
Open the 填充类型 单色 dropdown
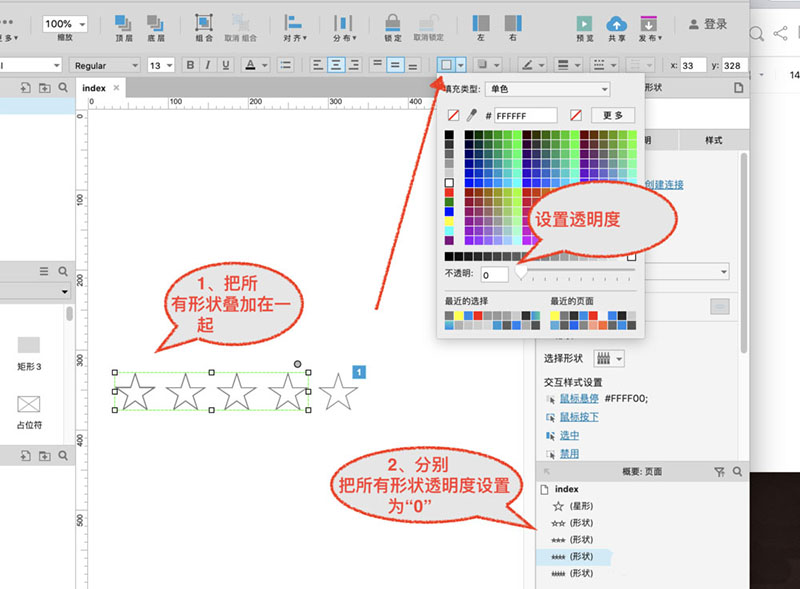(547, 89)
